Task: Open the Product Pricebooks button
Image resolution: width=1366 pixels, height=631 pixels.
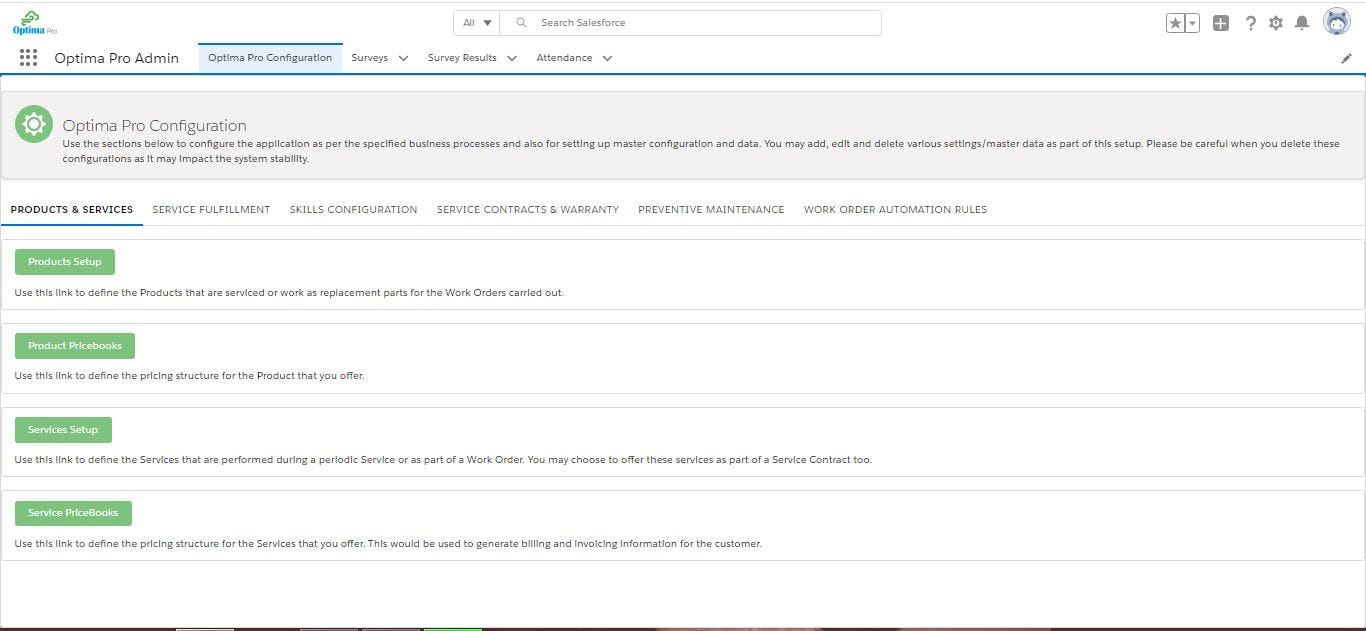Action: 74,345
